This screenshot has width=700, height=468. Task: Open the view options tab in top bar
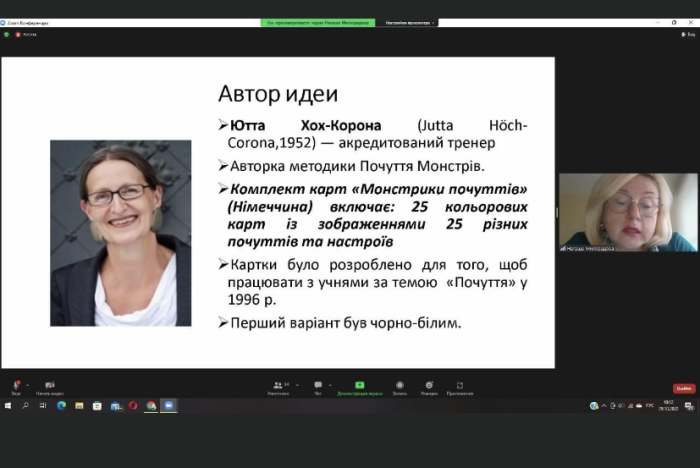pos(408,22)
